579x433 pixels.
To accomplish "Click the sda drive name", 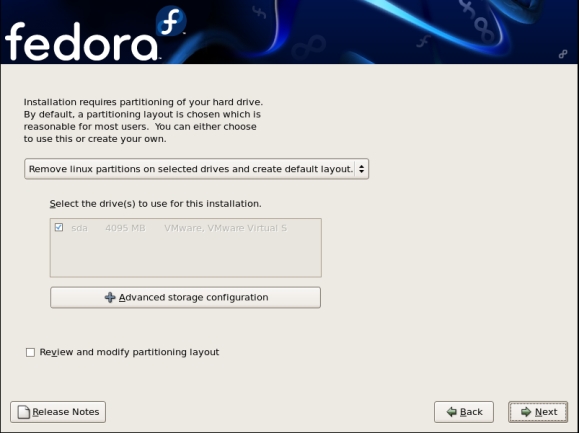I will (79, 228).
